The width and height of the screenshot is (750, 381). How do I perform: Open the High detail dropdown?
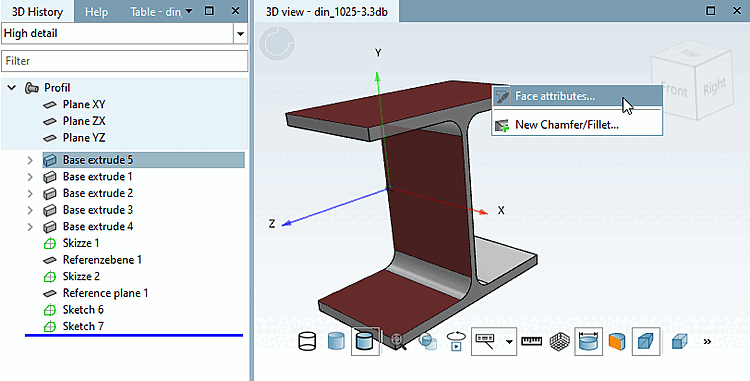coord(240,34)
